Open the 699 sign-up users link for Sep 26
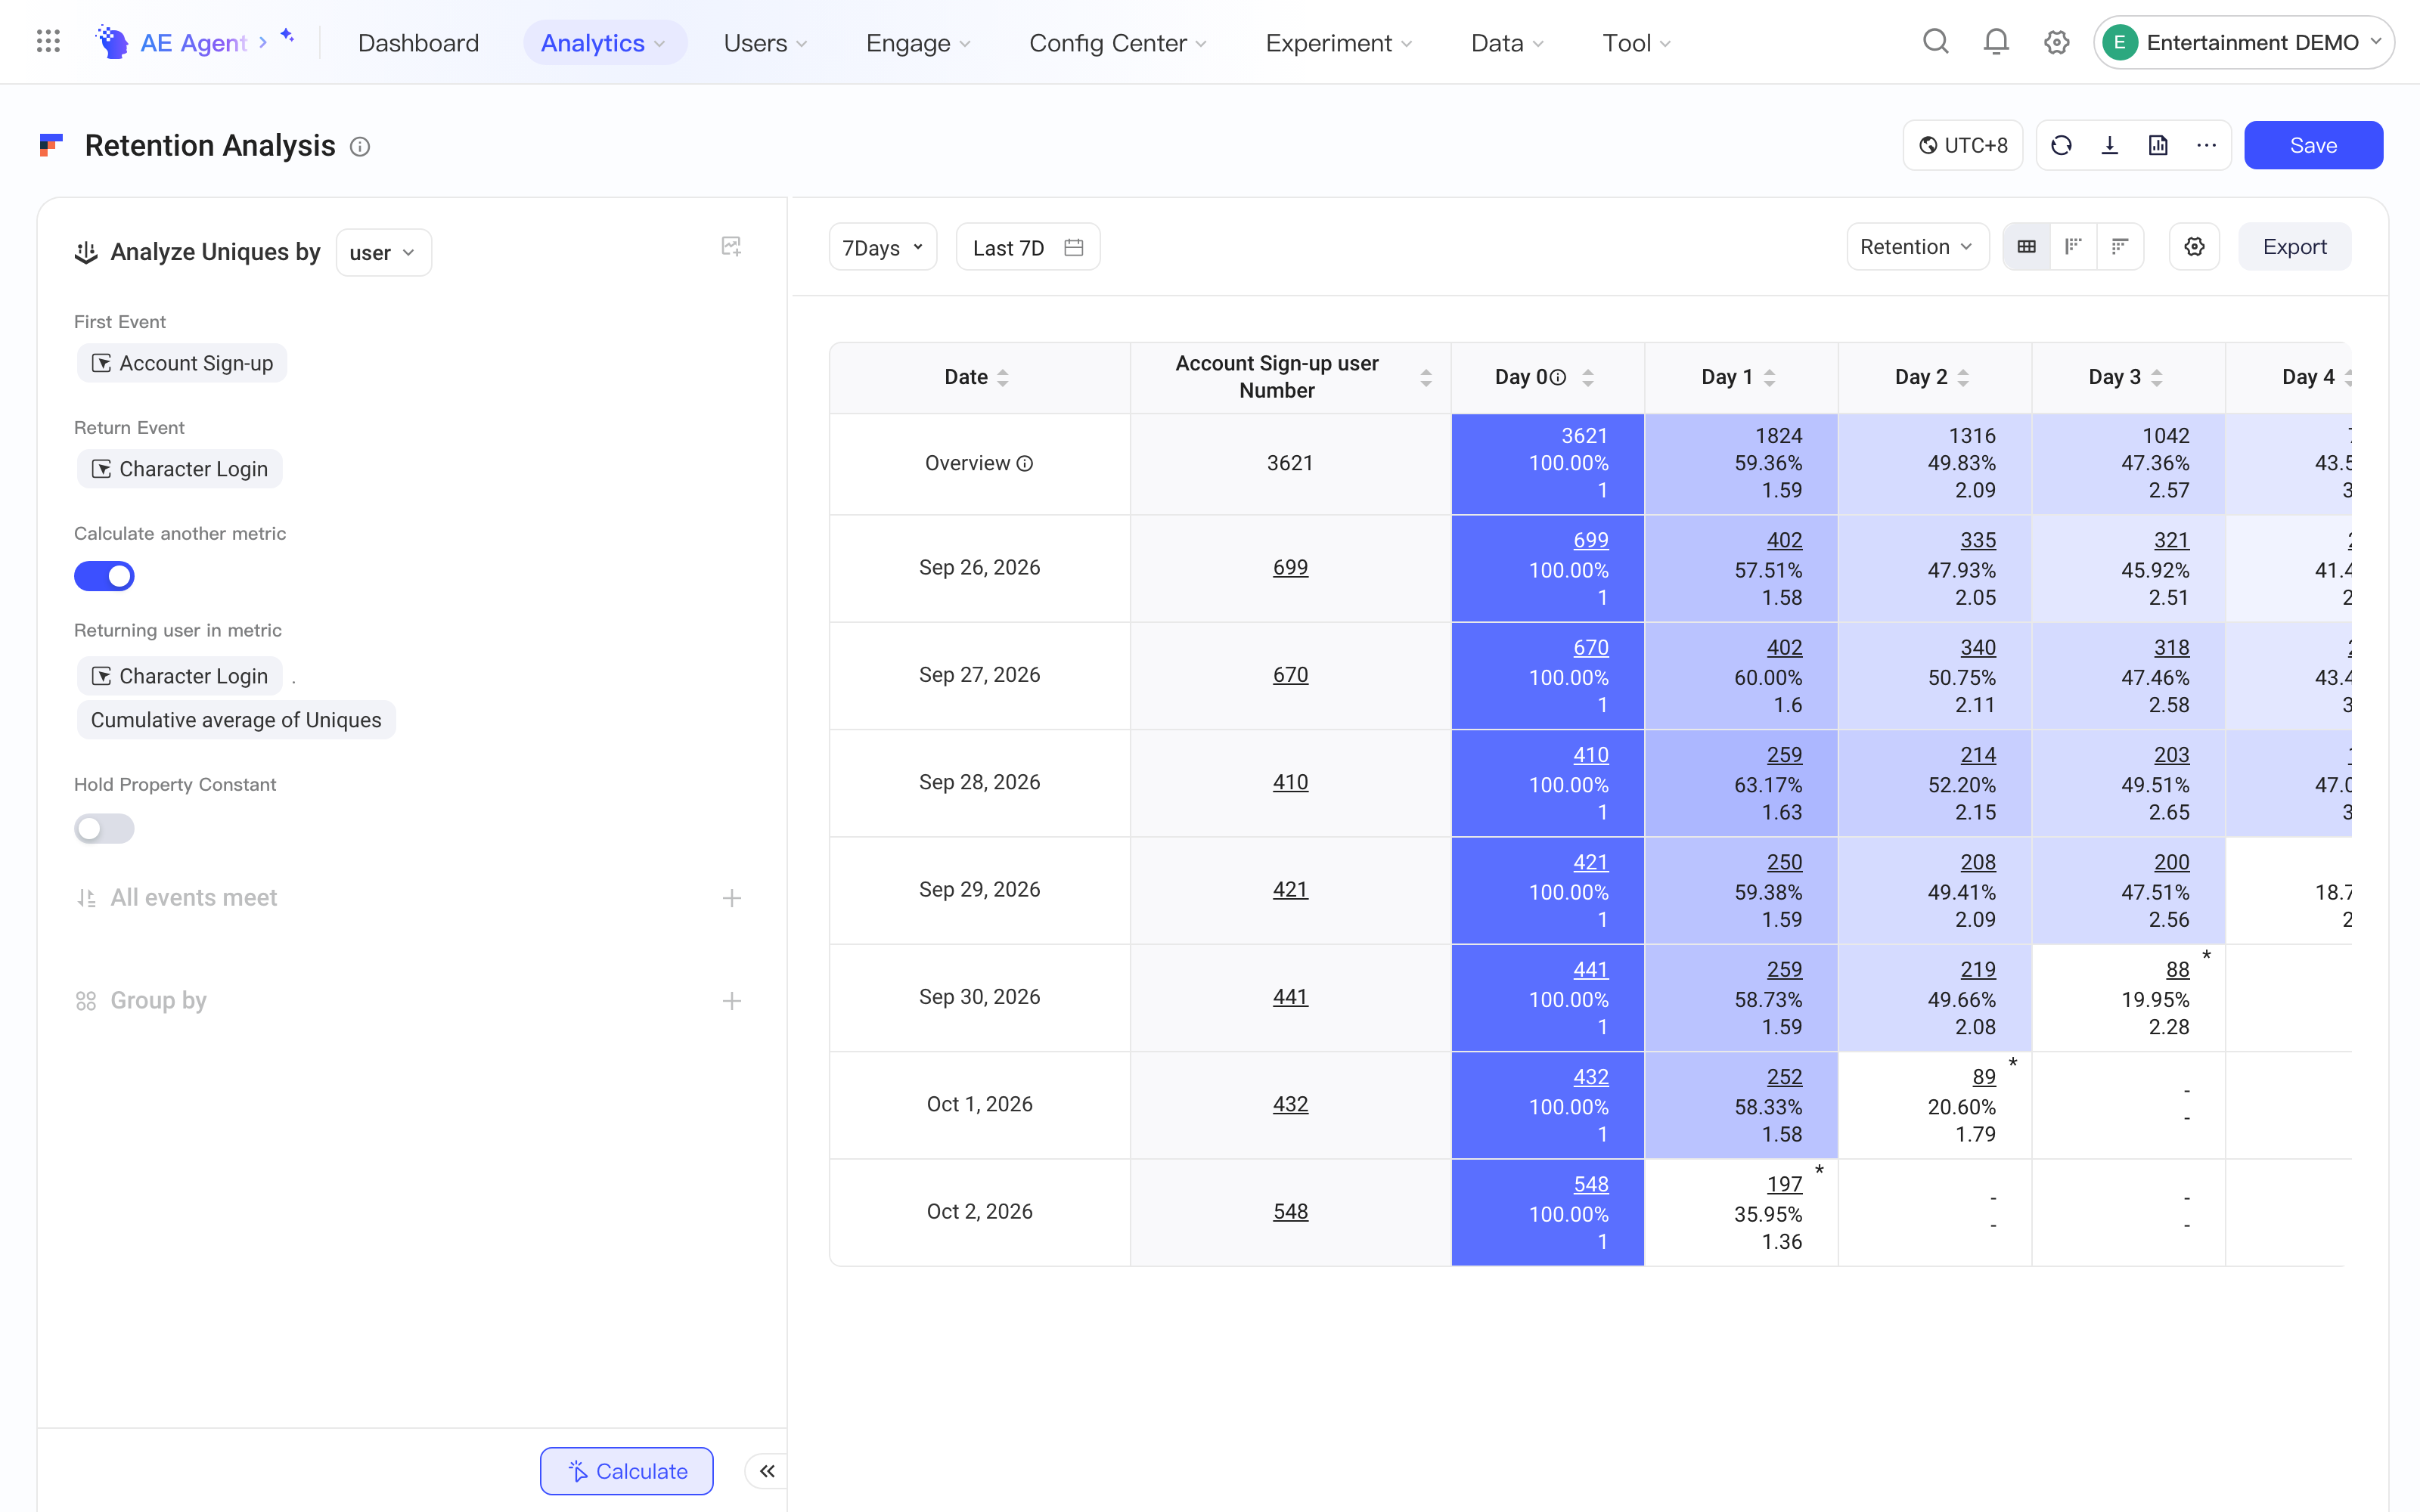The width and height of the screenshot is (2420, 1512). coord(1290,568)
